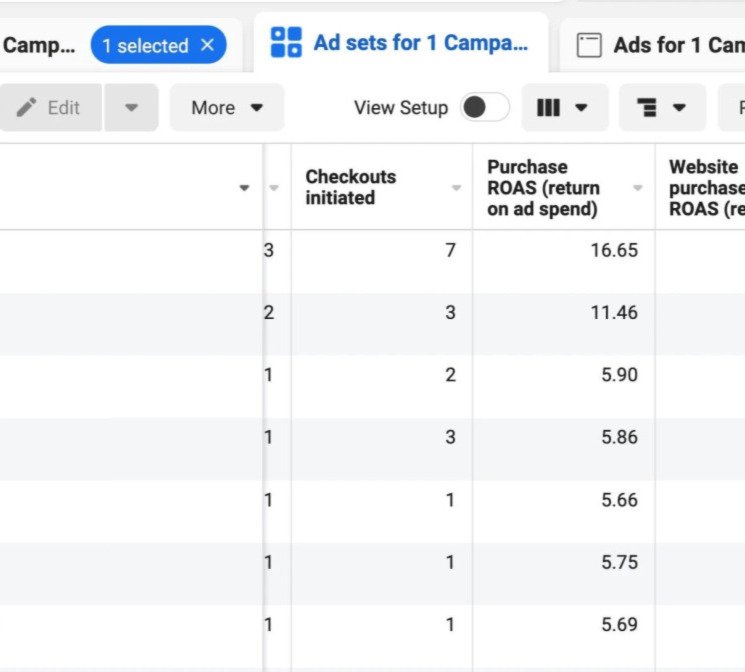Click the Purchase ROAS column header
The image size is (745, 672).
543,187
